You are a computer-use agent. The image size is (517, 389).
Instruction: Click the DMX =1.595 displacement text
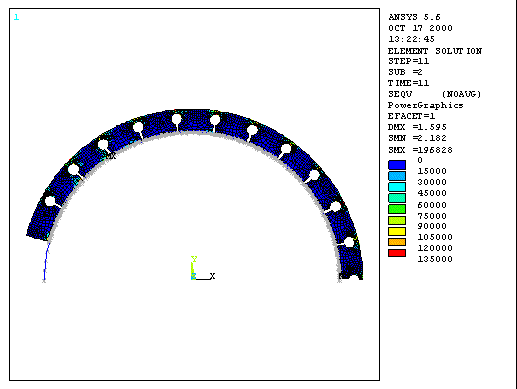tap(417, 127)
